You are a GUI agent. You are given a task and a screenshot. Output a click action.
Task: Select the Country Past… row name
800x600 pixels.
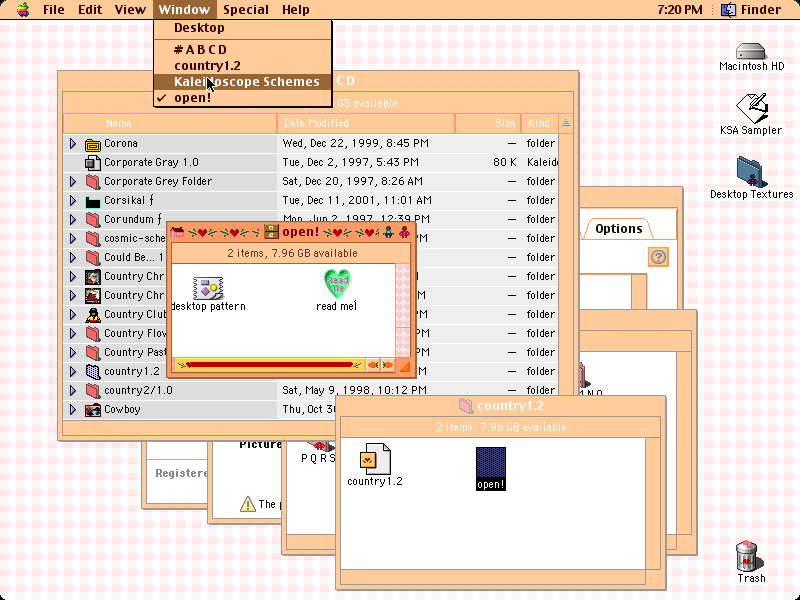tap(135, 353)
